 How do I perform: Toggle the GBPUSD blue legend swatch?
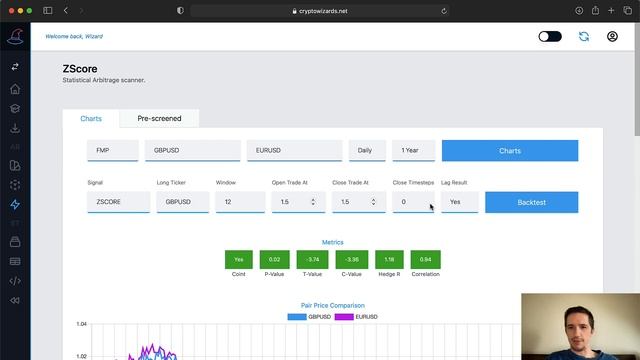(297, 317)
